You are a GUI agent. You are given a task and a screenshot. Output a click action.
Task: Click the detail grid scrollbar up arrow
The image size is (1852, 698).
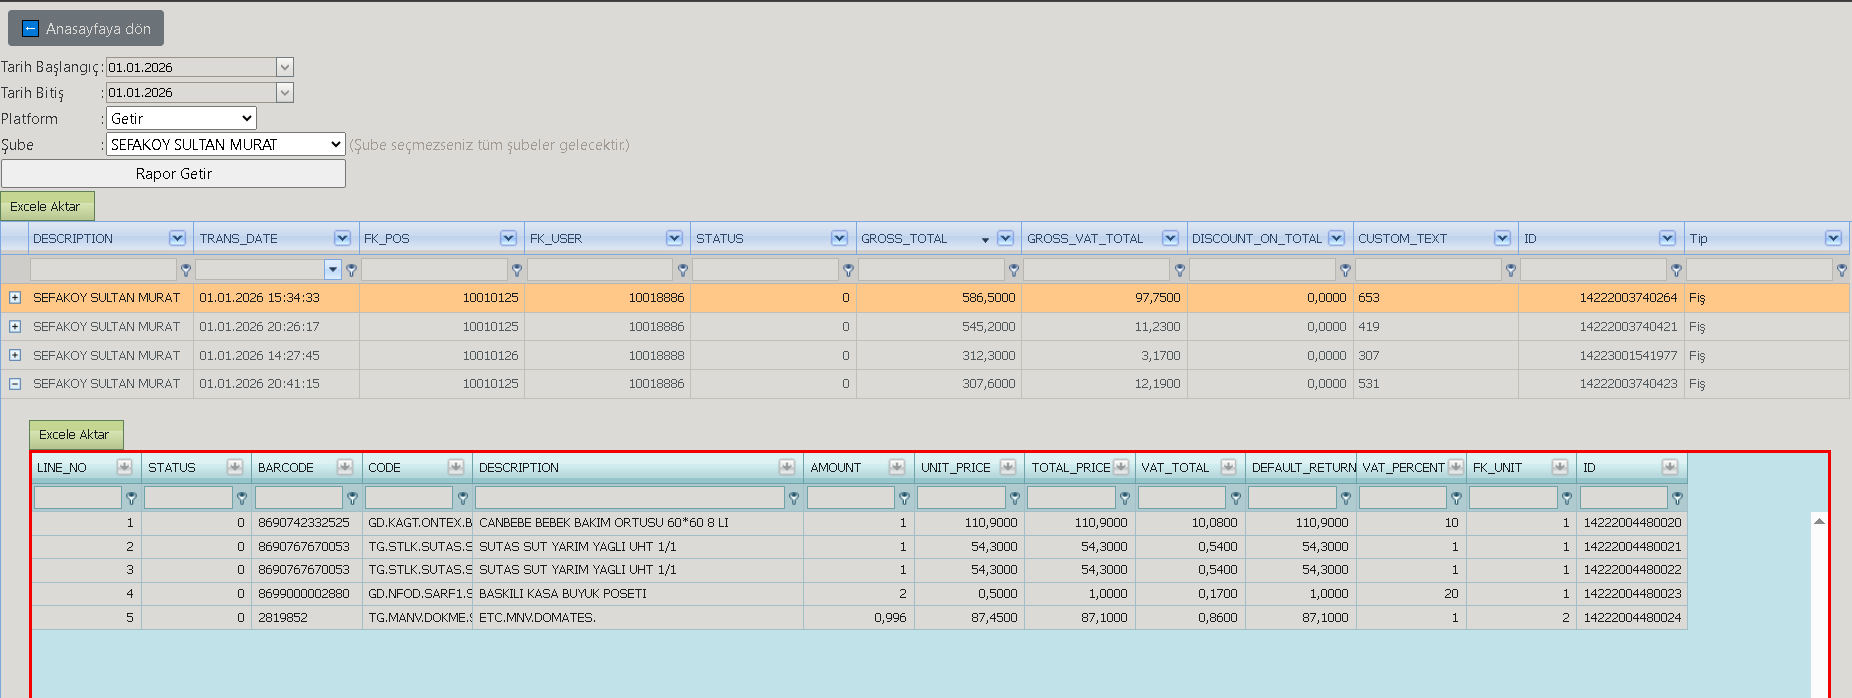(x=1819, y=521)
